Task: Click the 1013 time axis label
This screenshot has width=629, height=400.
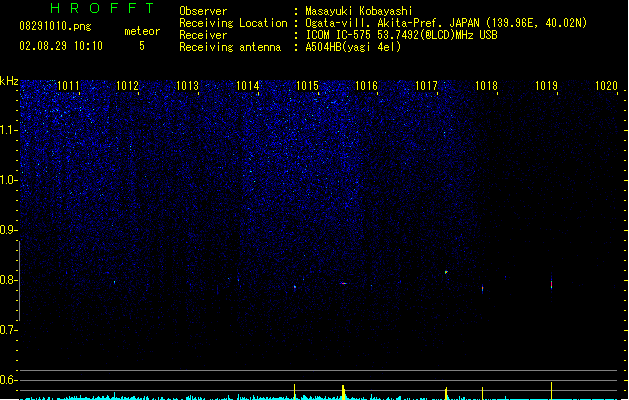Action: 187,86
